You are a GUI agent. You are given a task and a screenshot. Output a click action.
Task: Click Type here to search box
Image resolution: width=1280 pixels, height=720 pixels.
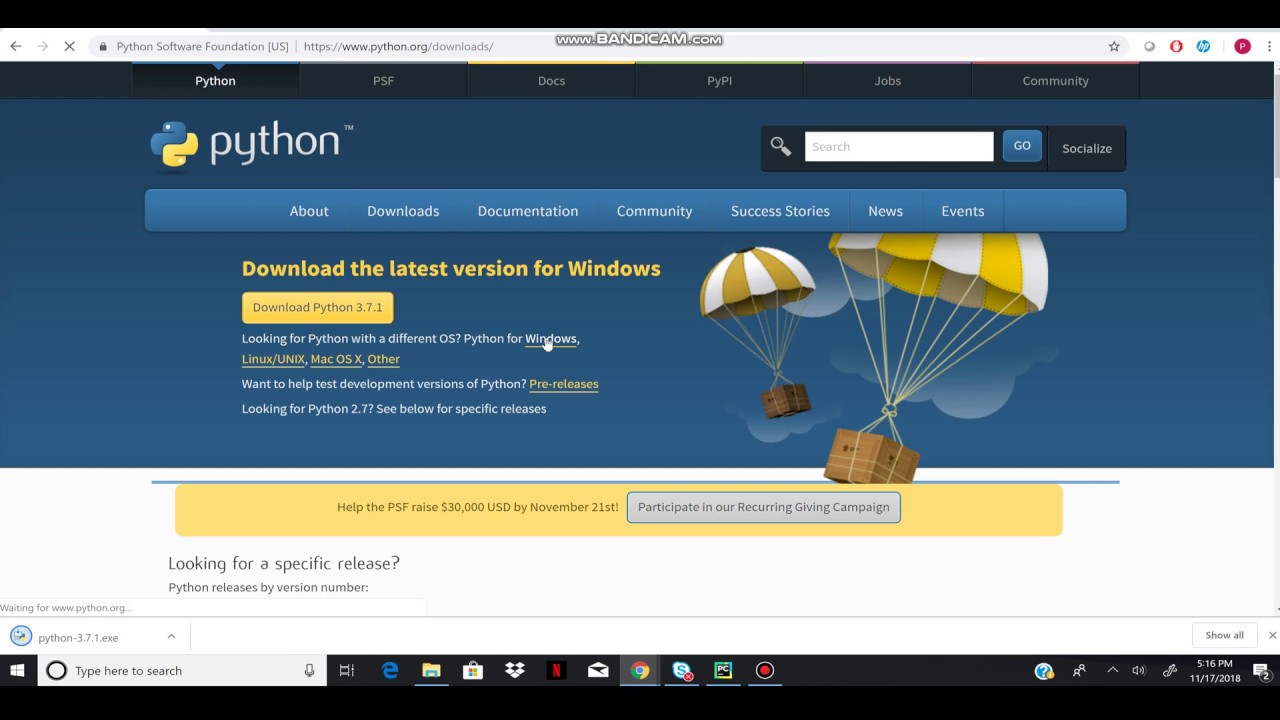182,670
